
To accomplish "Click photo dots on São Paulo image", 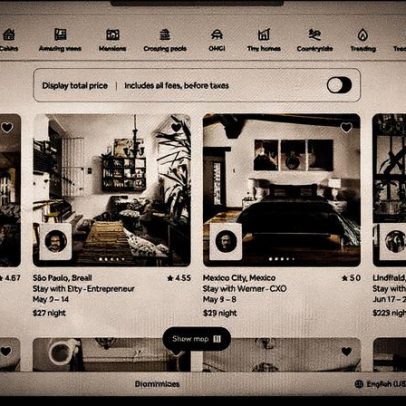I will click(x=112, y=259).
